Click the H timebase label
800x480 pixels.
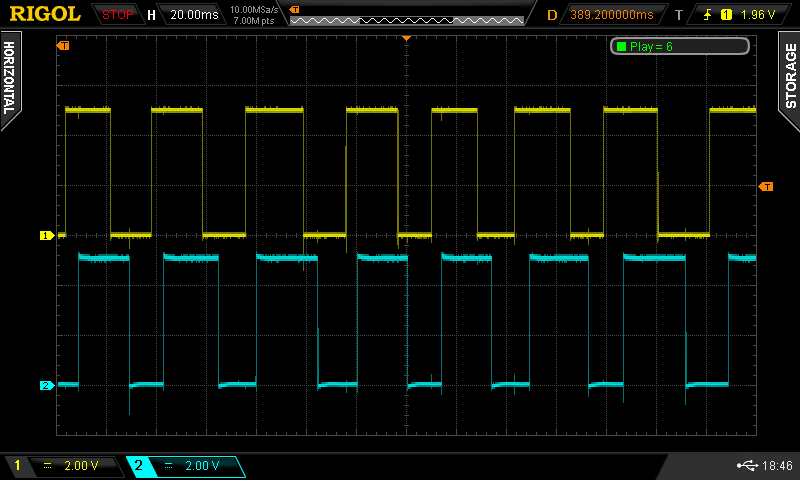point(151,15)
